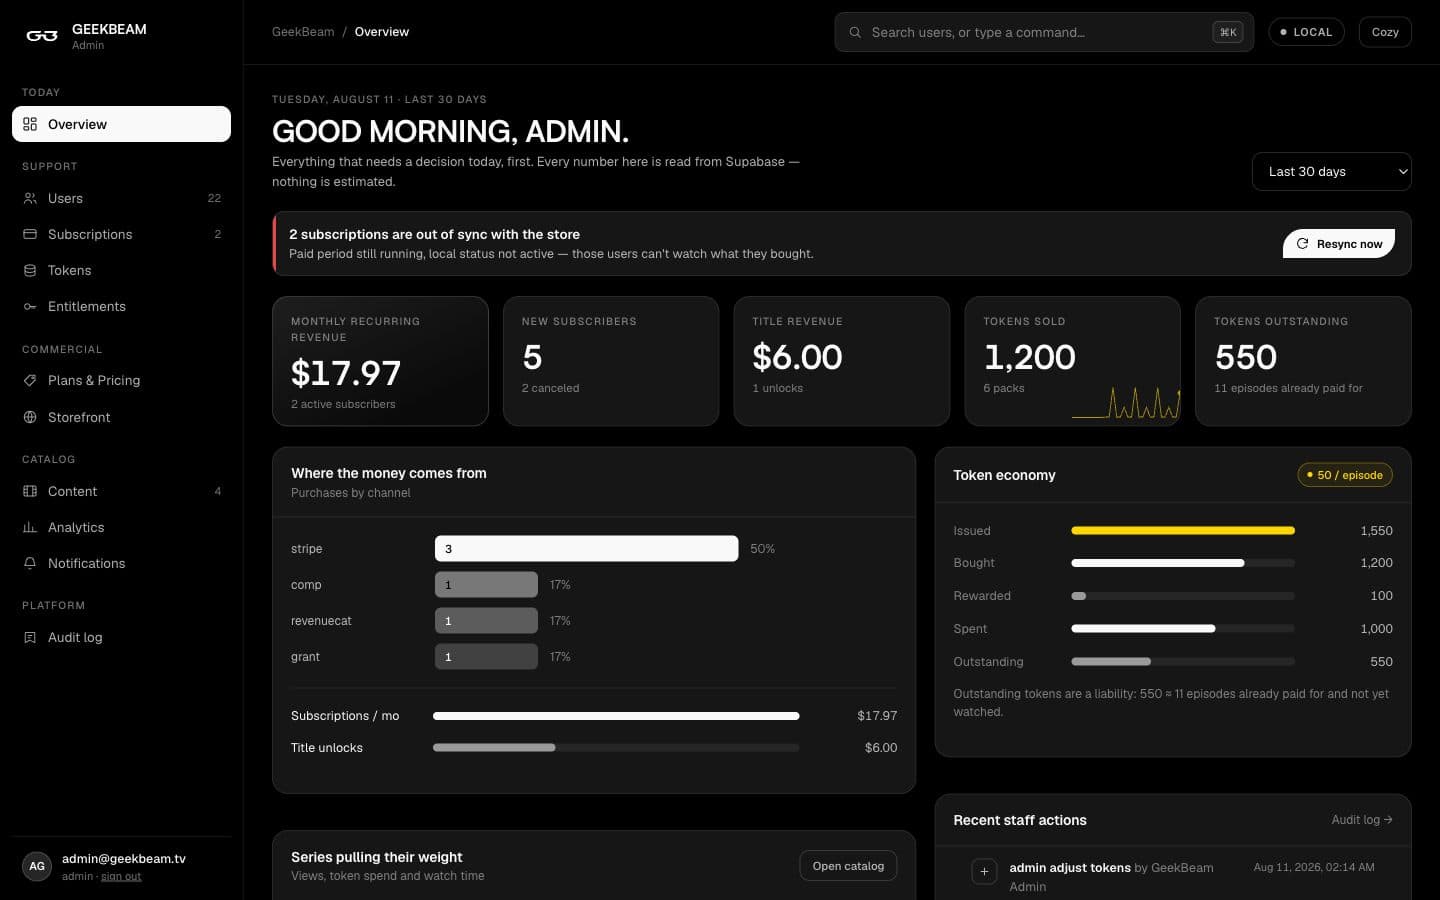This screenshot has height=900, width=1440.
Task: Select Tokens in the sidebar
Action: (121, 270)
